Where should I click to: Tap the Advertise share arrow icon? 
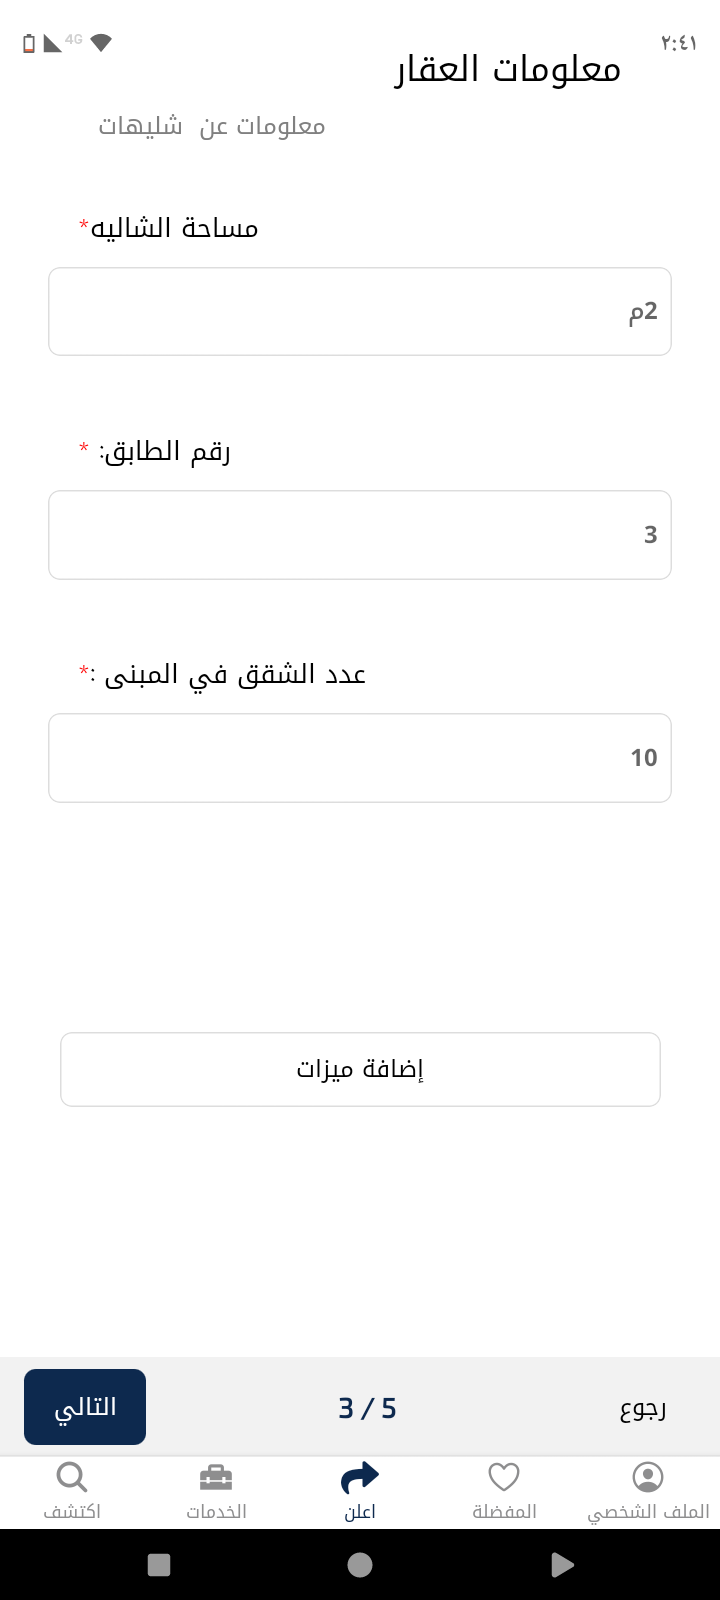(x=360, y=1477)
